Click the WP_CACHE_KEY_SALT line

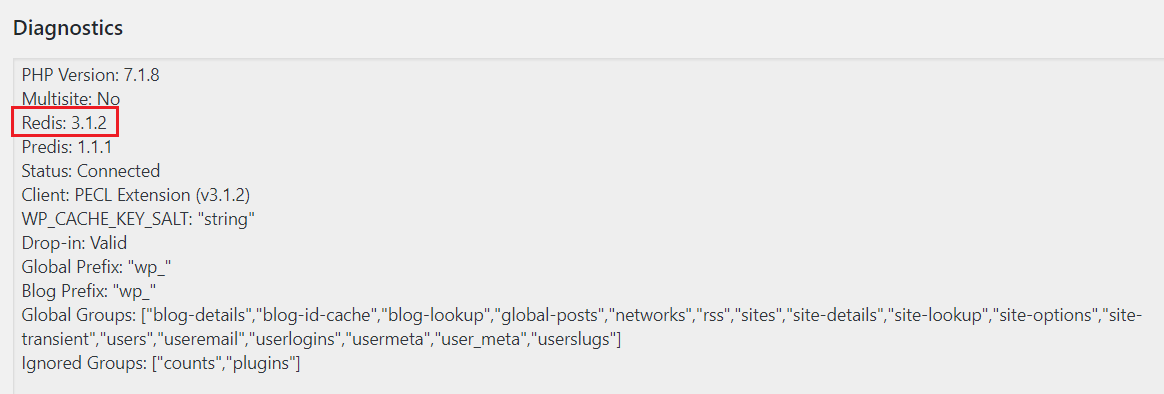tap(139, 219)
